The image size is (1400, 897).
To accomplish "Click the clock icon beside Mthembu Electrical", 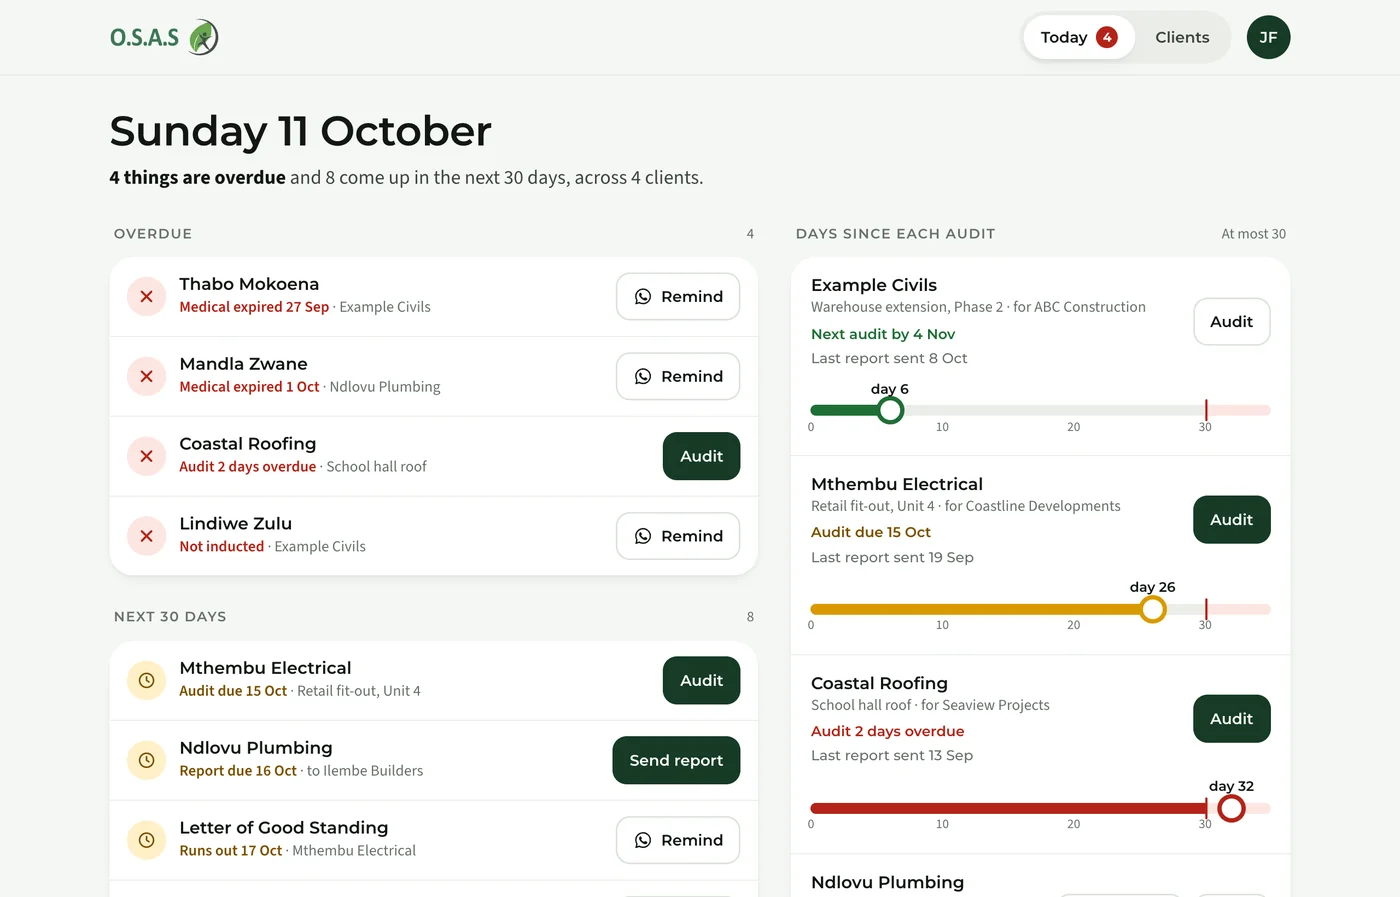I will point(146,680).
